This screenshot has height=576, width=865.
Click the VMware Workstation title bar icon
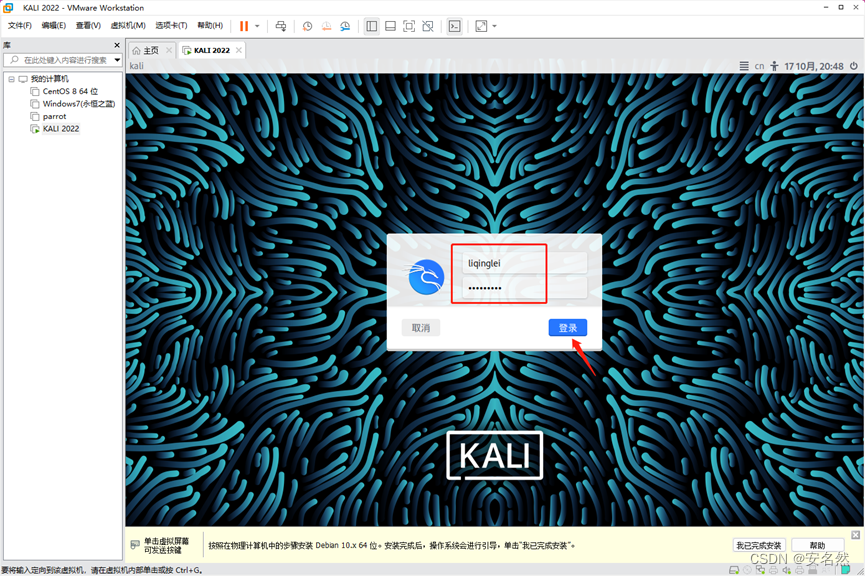click(x=8, y=8)
